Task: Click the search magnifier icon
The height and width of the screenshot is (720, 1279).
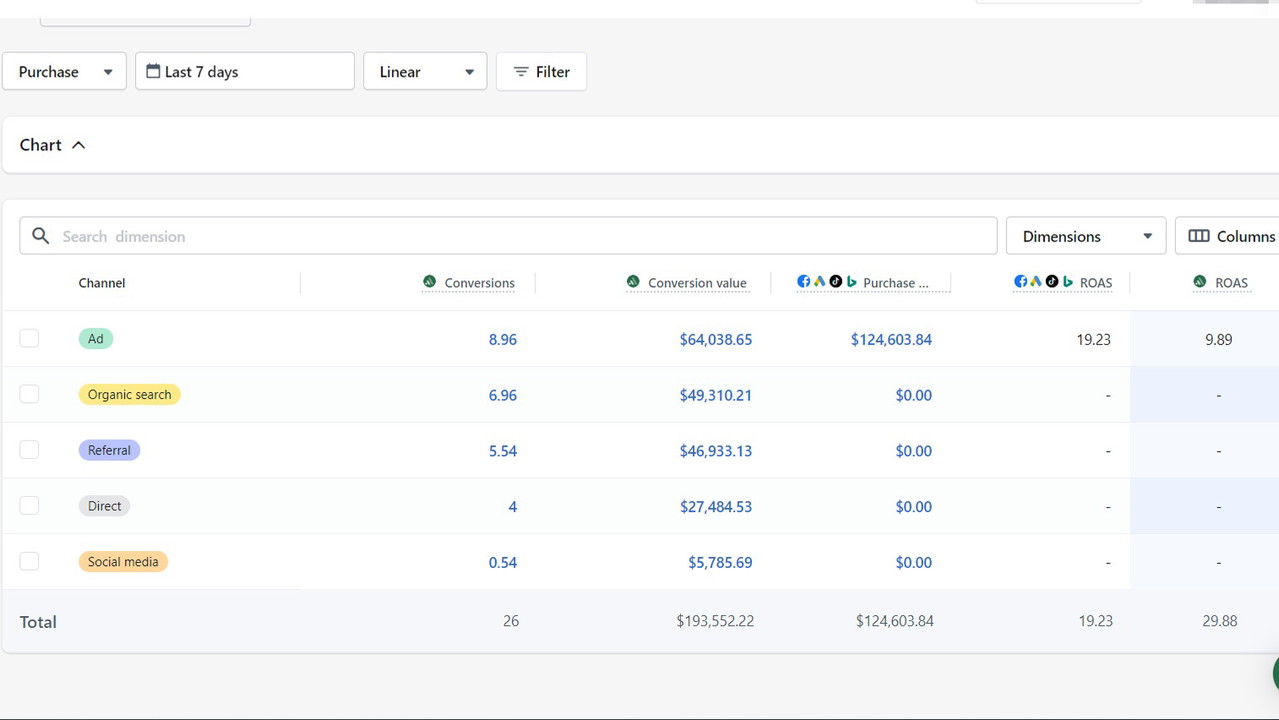Action: 40,236
